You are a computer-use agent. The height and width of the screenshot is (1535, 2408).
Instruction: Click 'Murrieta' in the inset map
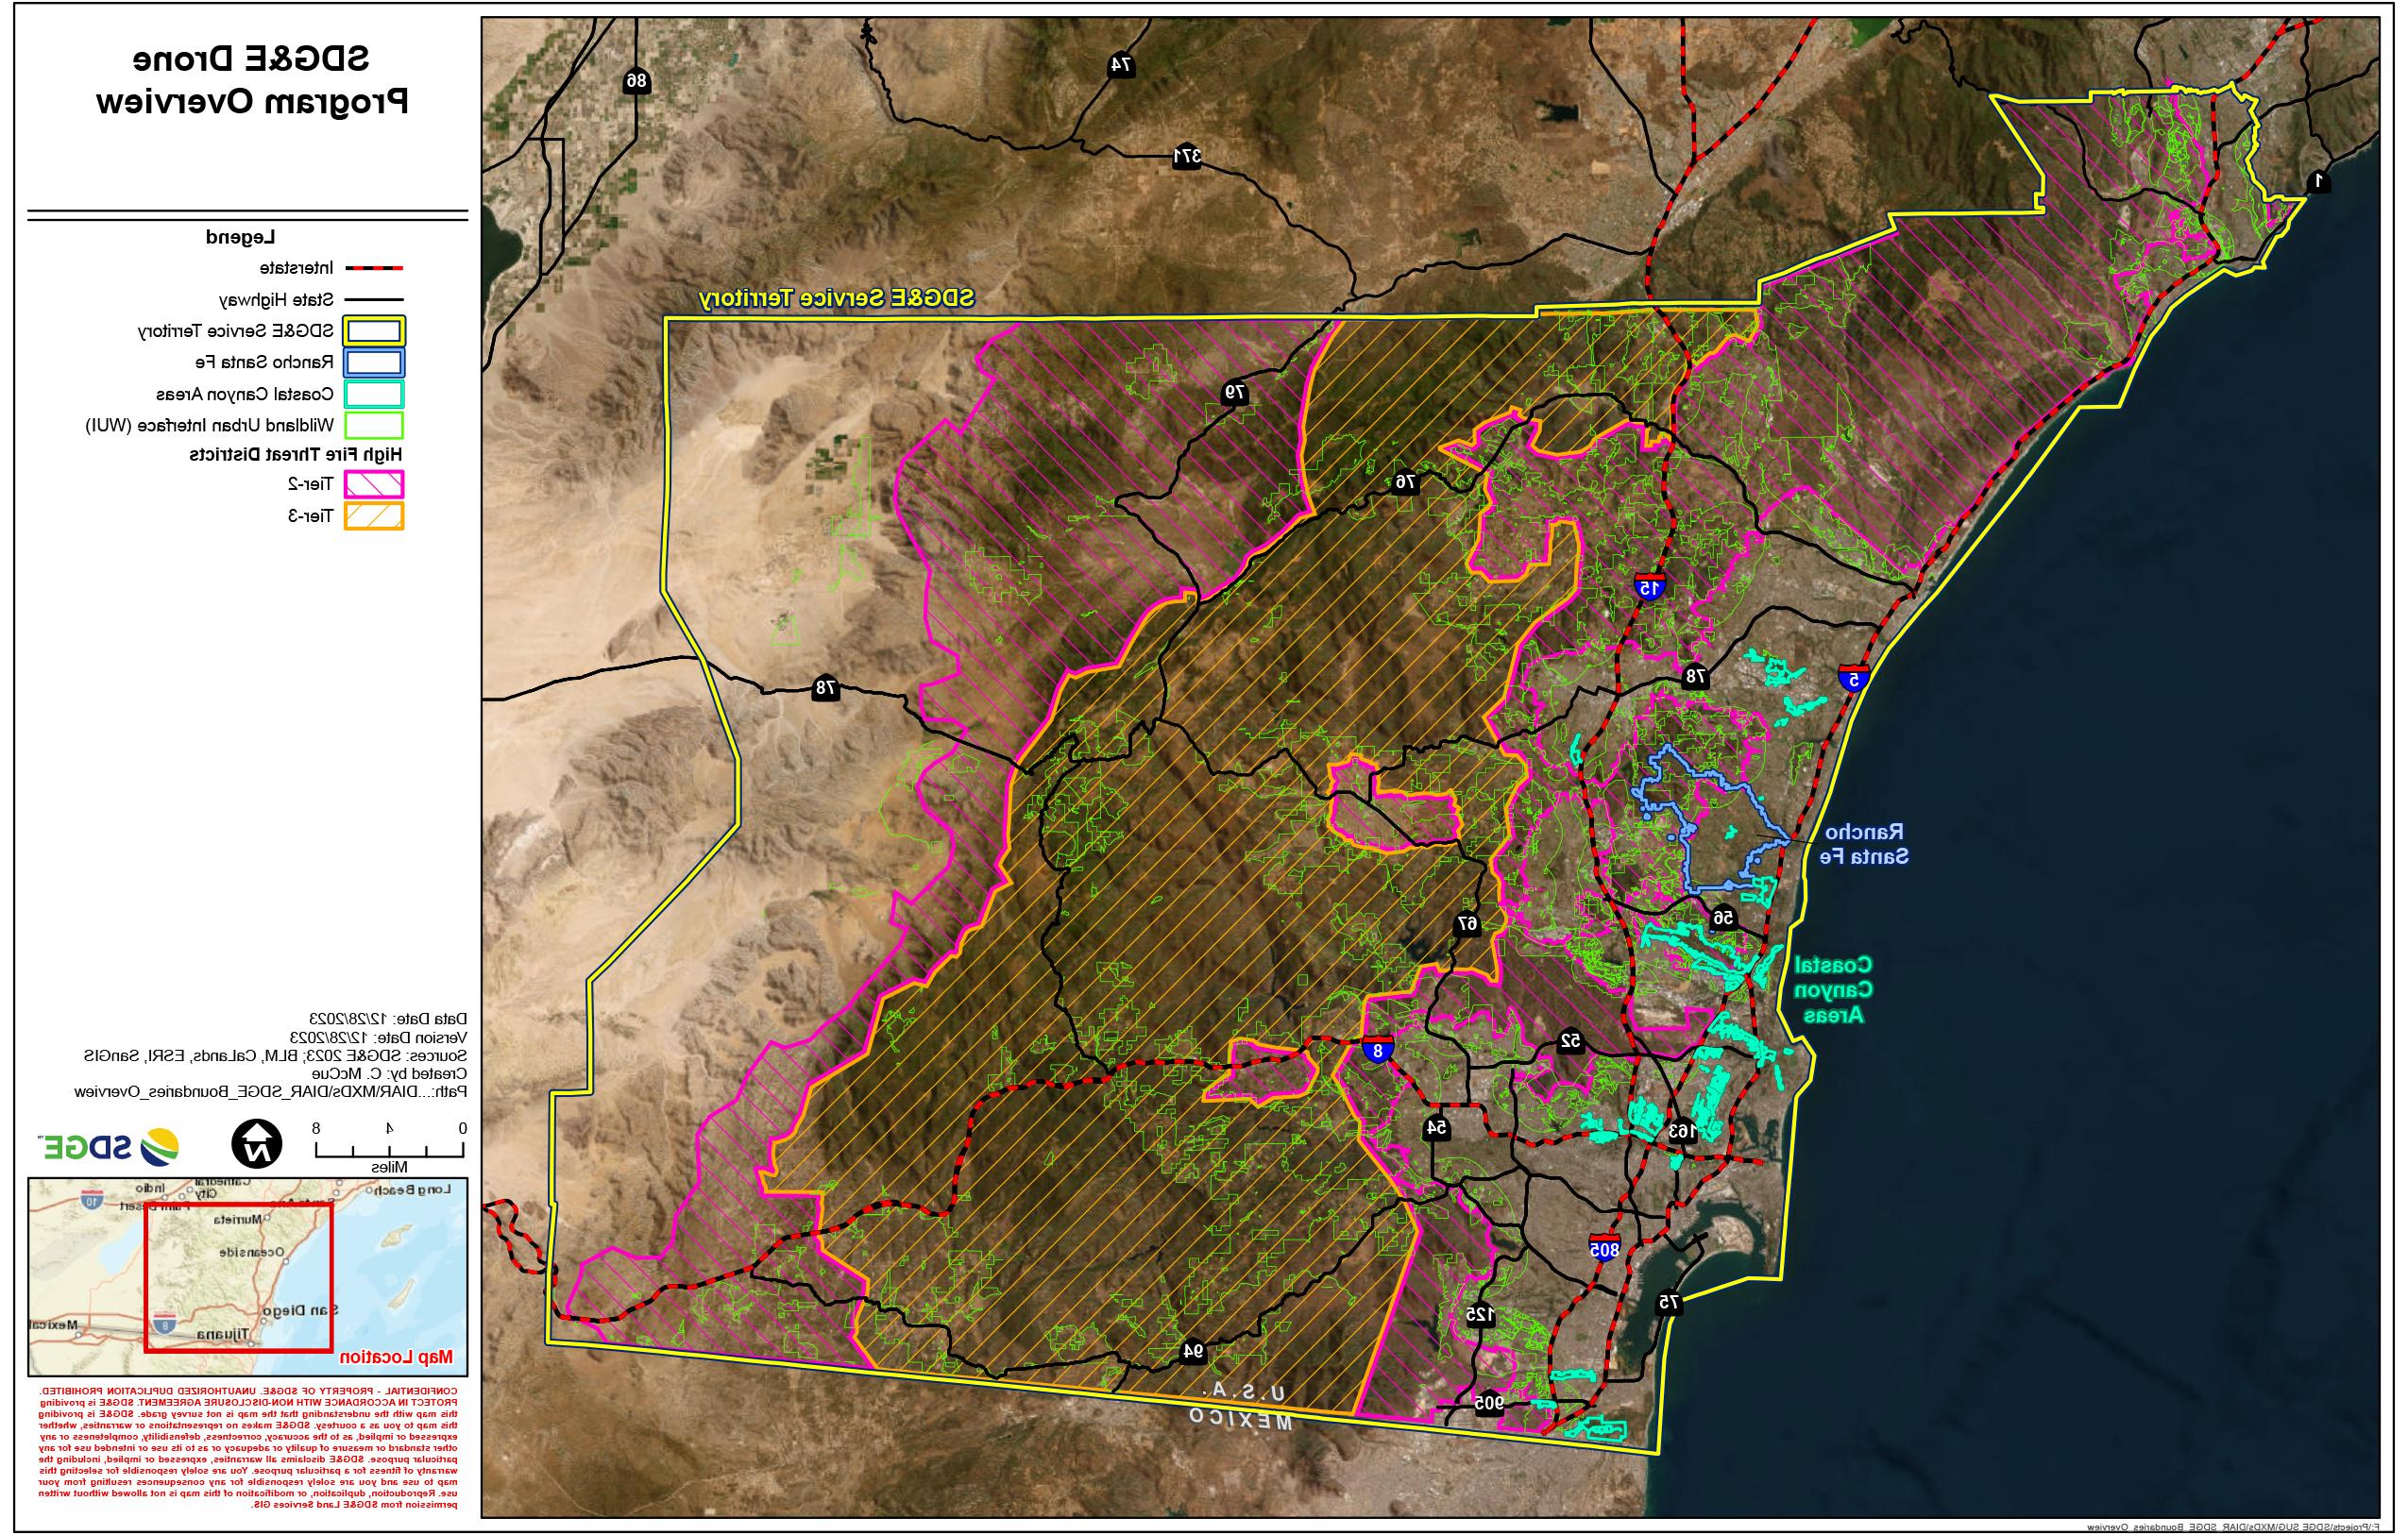coord(238,1220)
